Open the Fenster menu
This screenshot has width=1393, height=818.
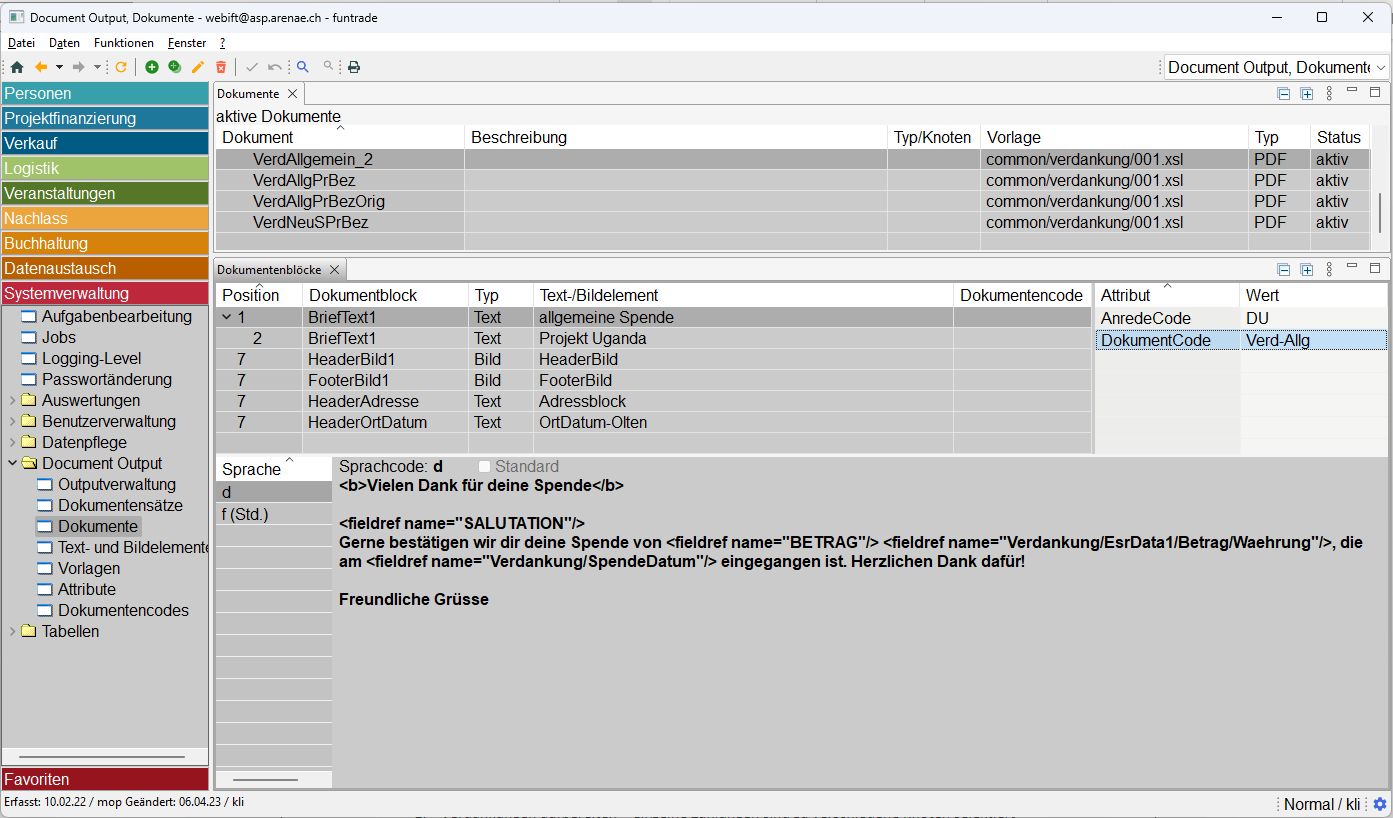(187, 43)
